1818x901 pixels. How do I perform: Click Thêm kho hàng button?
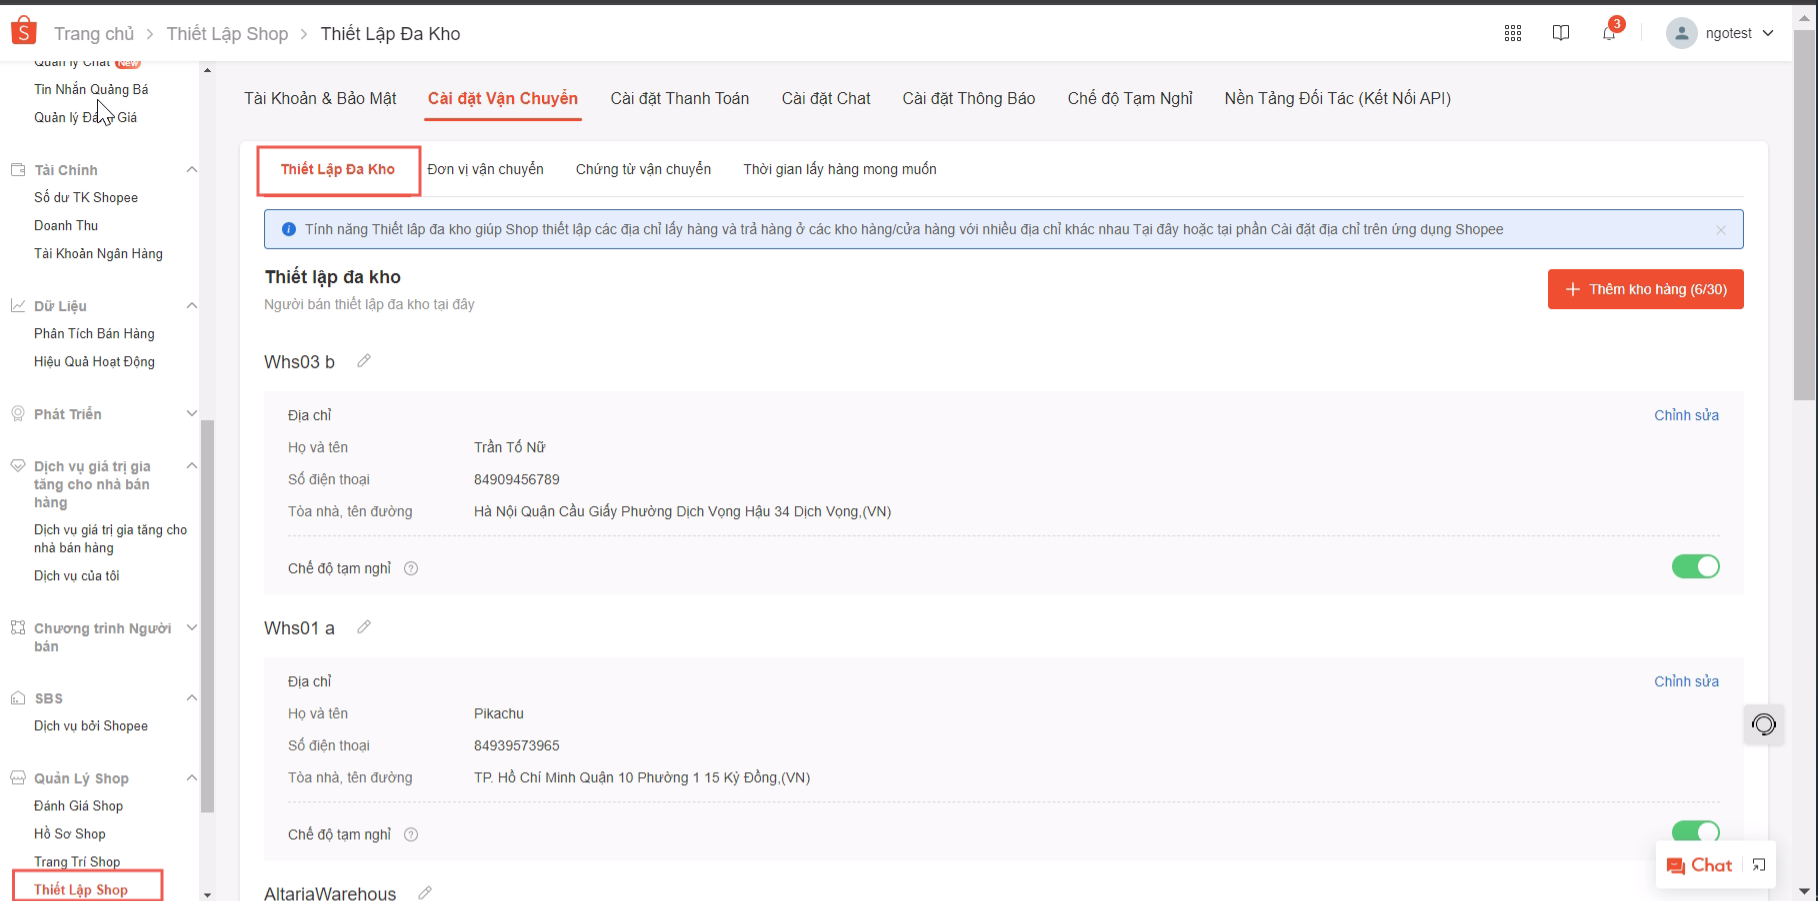point(1645,289)
